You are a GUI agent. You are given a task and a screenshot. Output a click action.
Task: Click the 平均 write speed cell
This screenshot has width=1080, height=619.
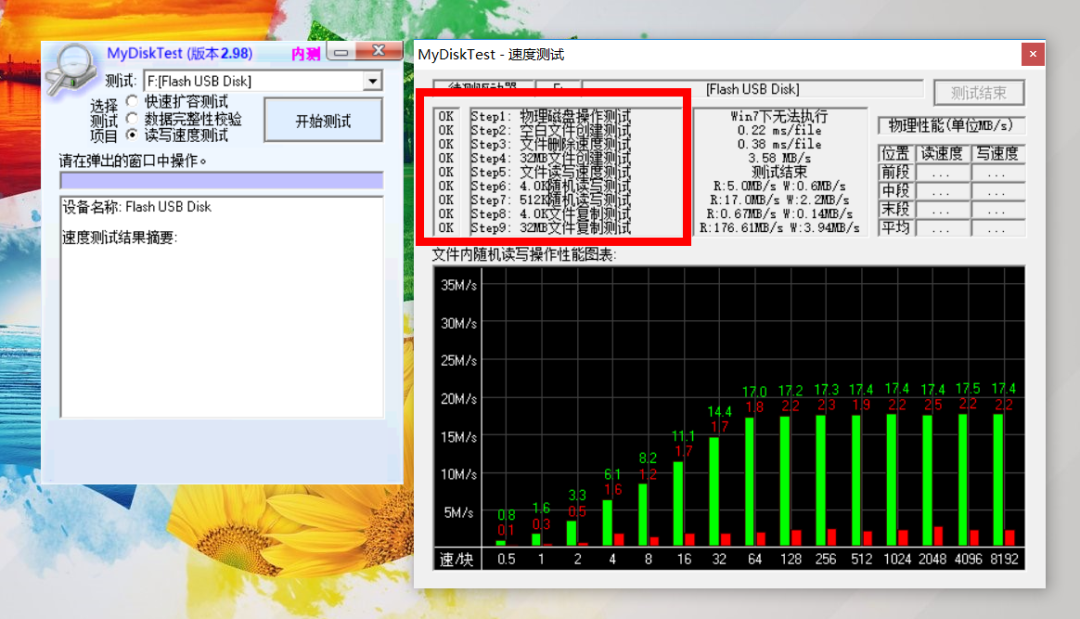click(997, 229)
